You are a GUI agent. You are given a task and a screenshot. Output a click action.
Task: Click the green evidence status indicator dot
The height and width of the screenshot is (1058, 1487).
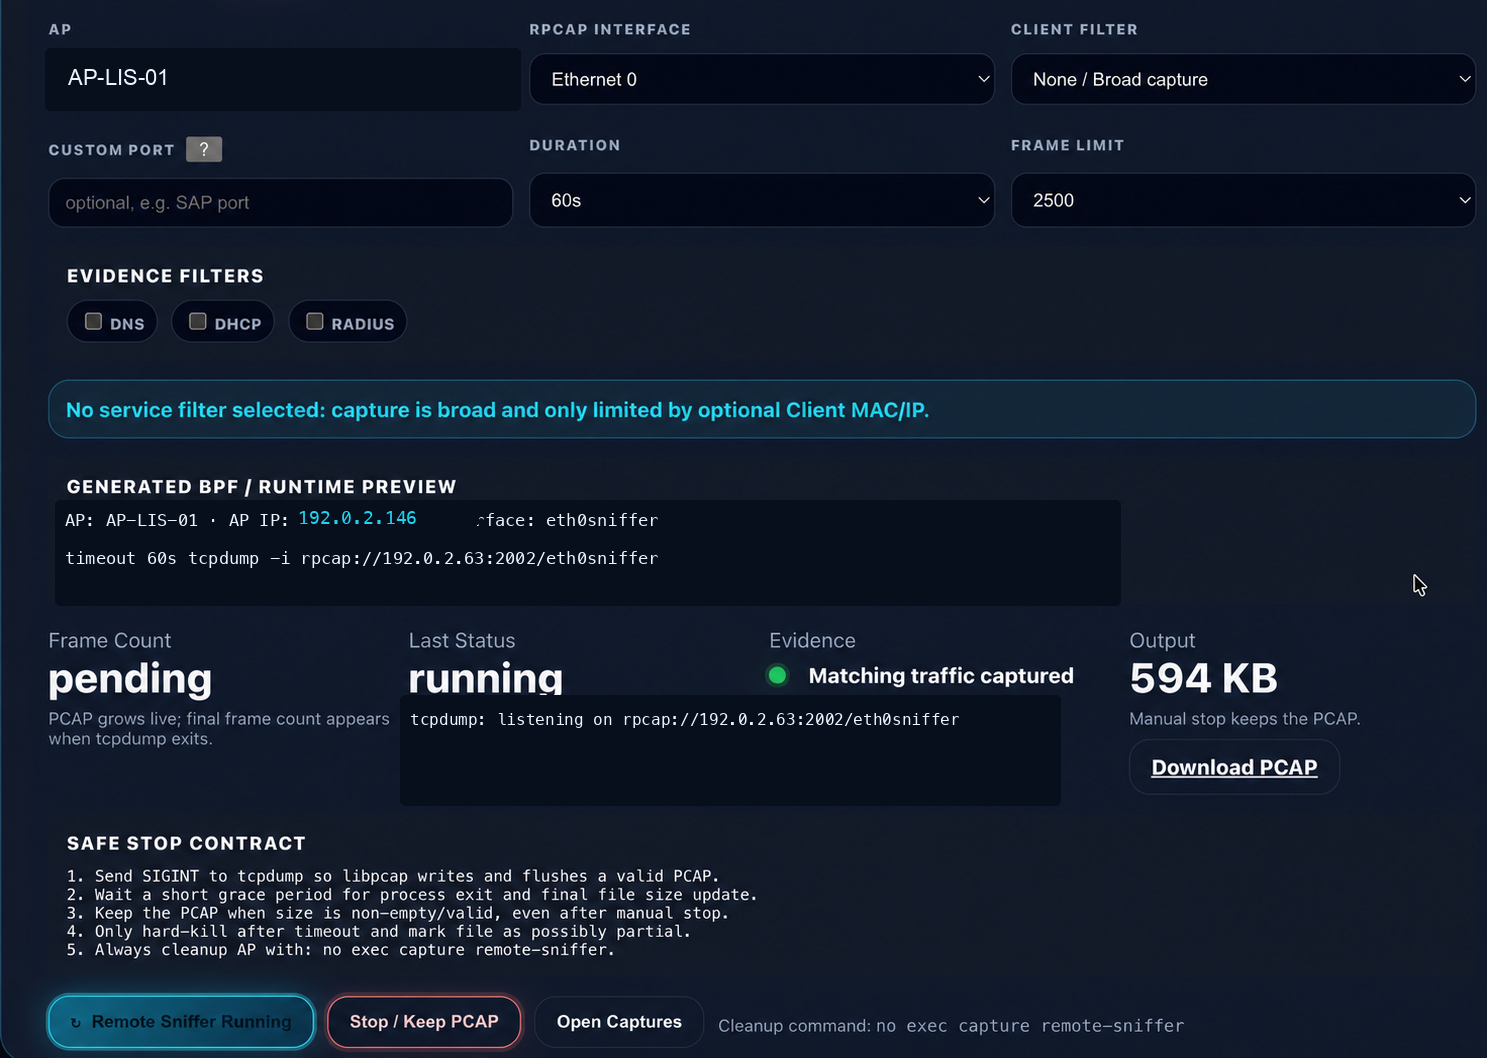click(777, 676)
